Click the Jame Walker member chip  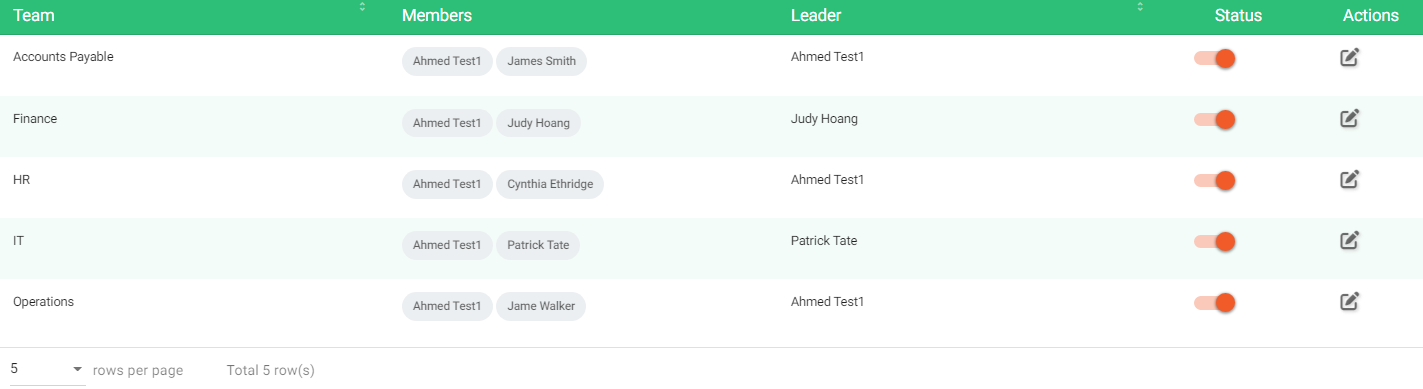[541, 306]
